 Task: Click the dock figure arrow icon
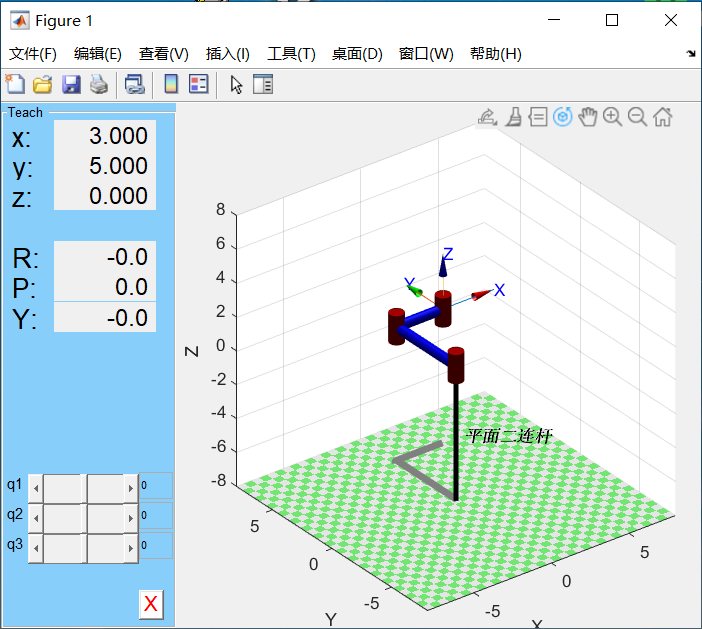click(691, 53)
